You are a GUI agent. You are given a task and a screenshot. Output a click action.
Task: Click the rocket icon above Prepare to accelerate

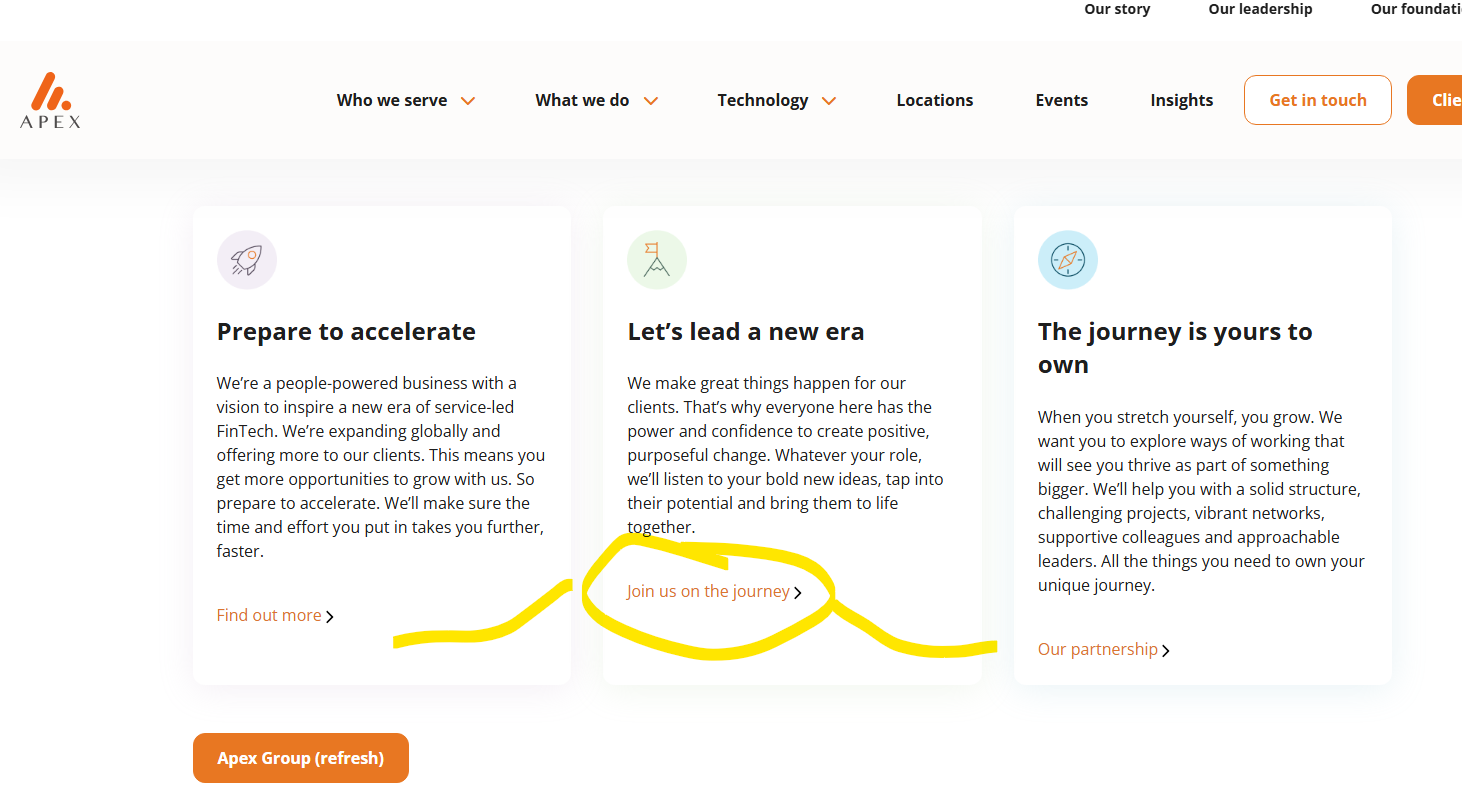(x=247, y=260)
